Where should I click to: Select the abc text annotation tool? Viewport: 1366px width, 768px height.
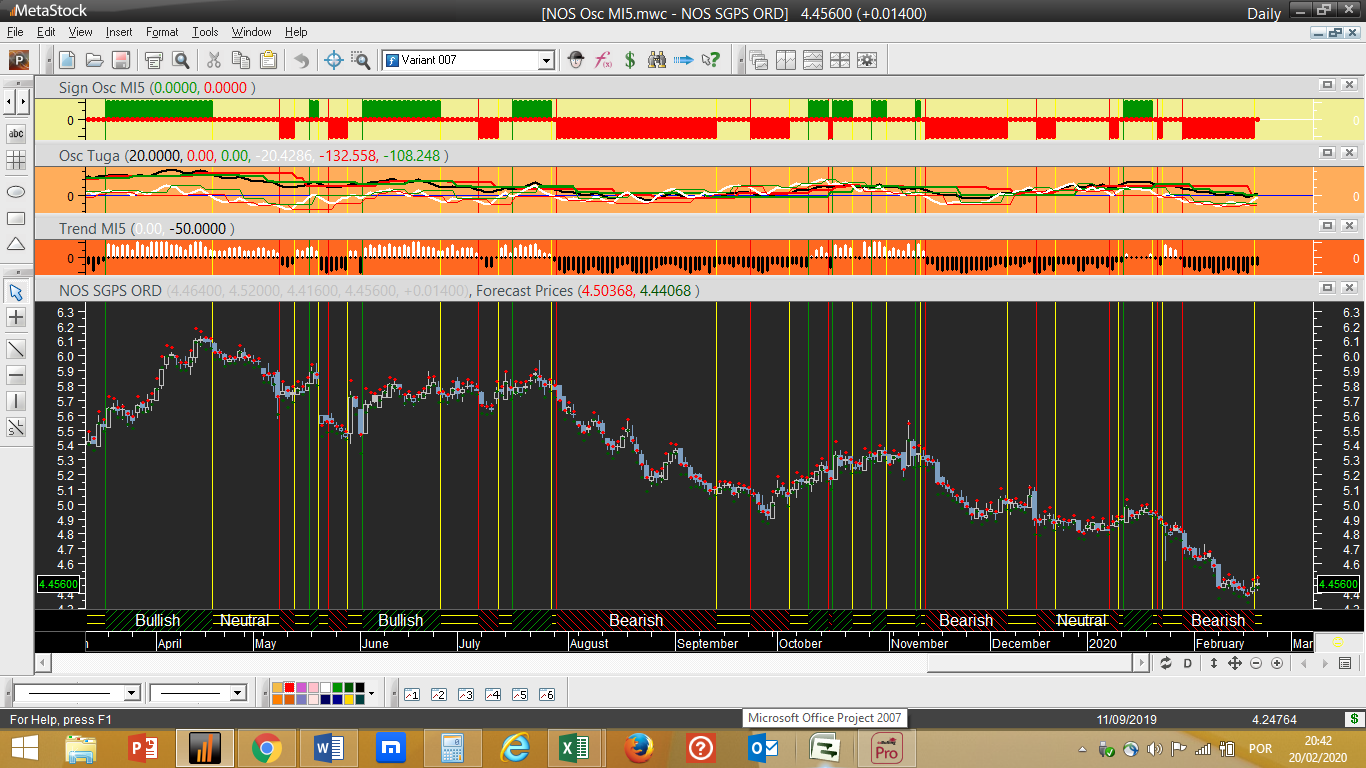point(16,133)
